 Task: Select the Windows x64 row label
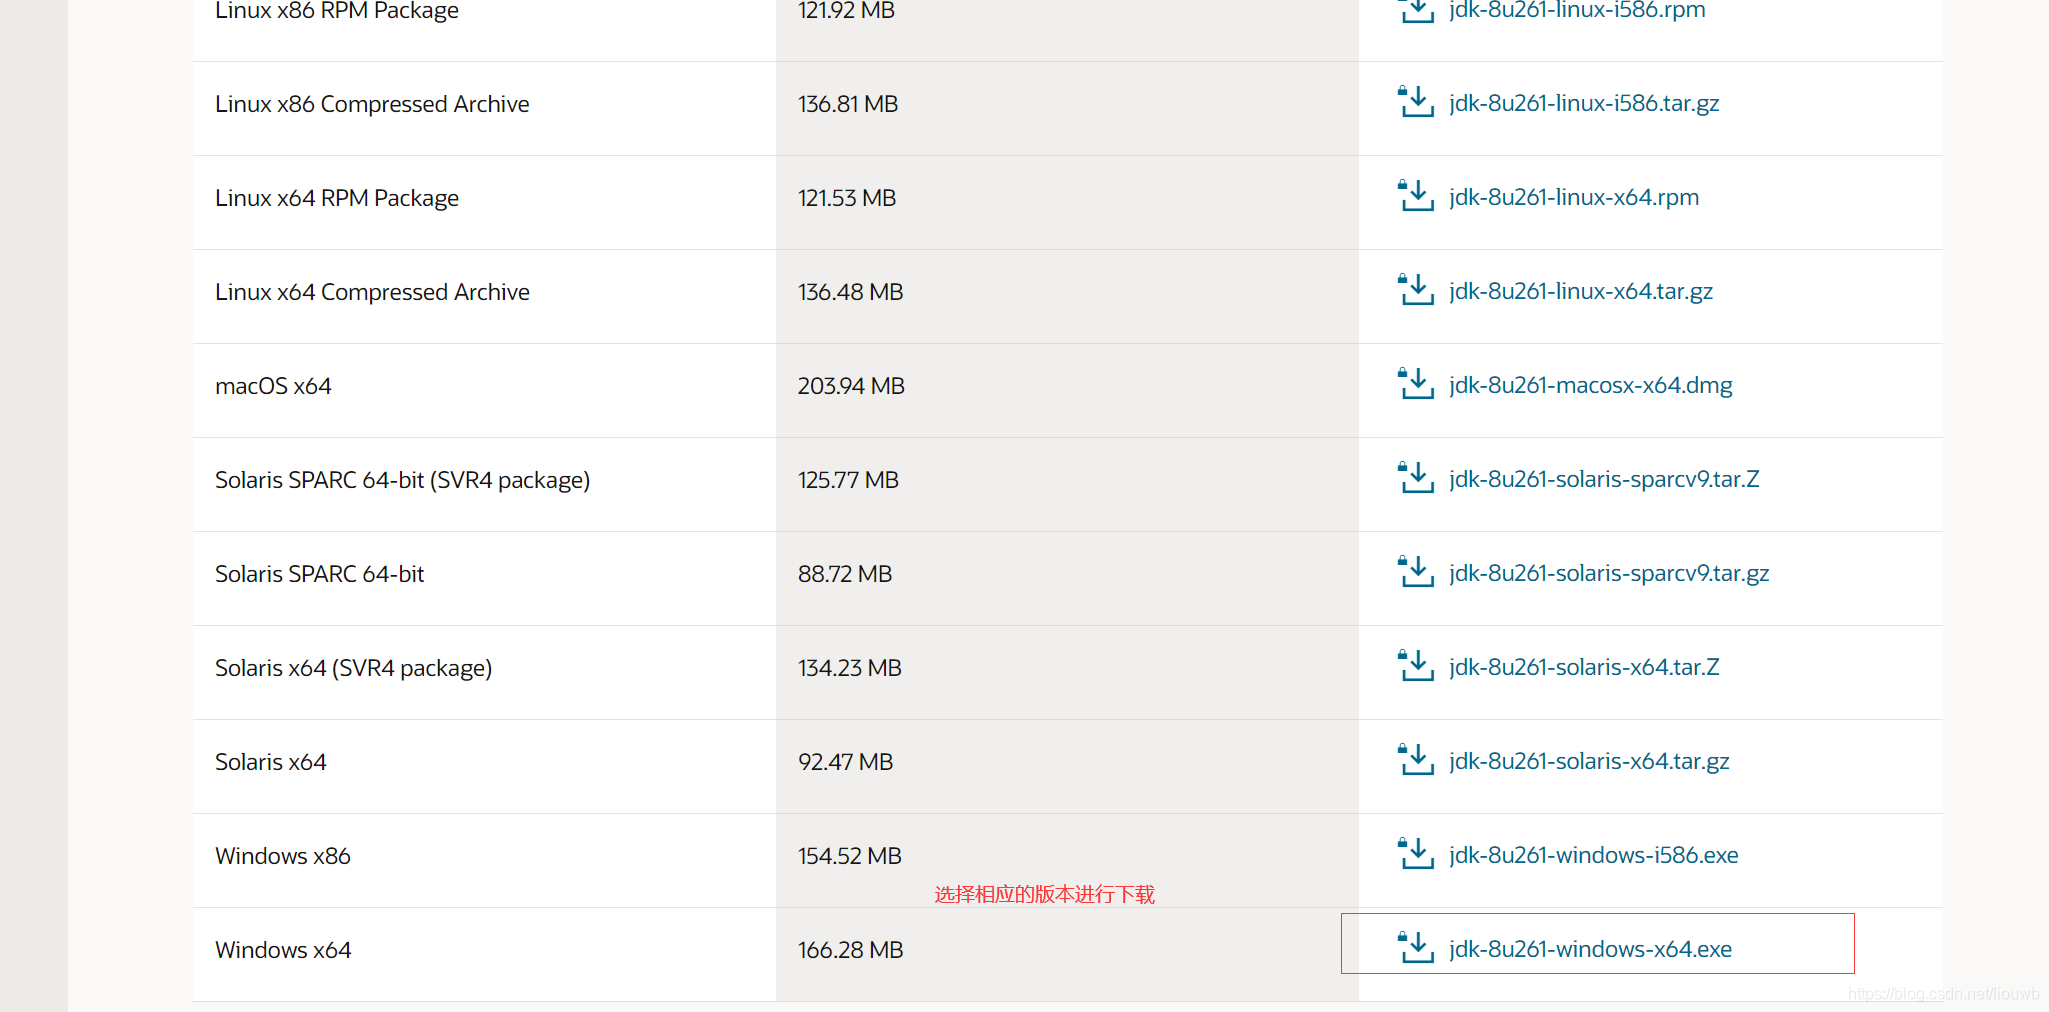coord(283,950)
